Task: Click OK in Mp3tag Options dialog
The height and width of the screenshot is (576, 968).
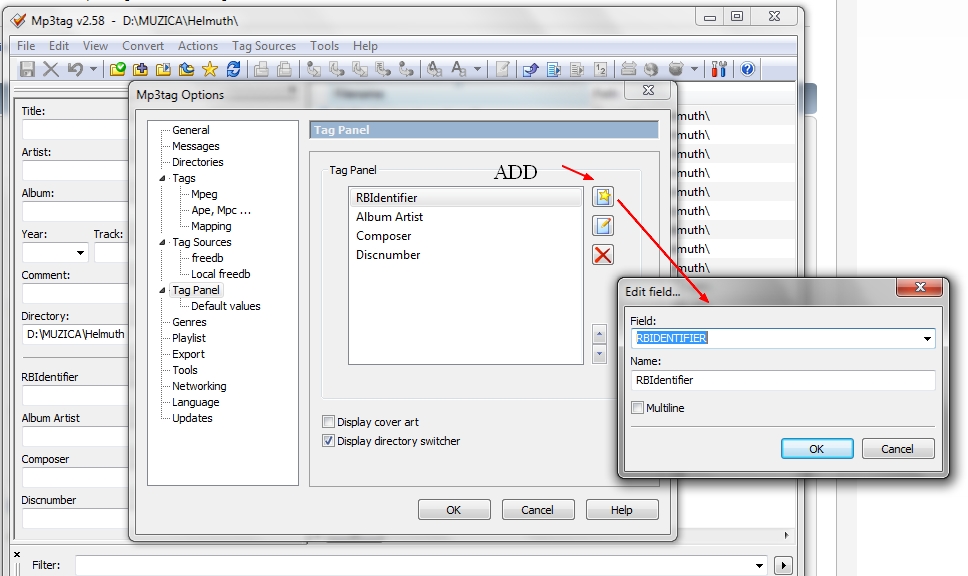Action: [454, 510]
